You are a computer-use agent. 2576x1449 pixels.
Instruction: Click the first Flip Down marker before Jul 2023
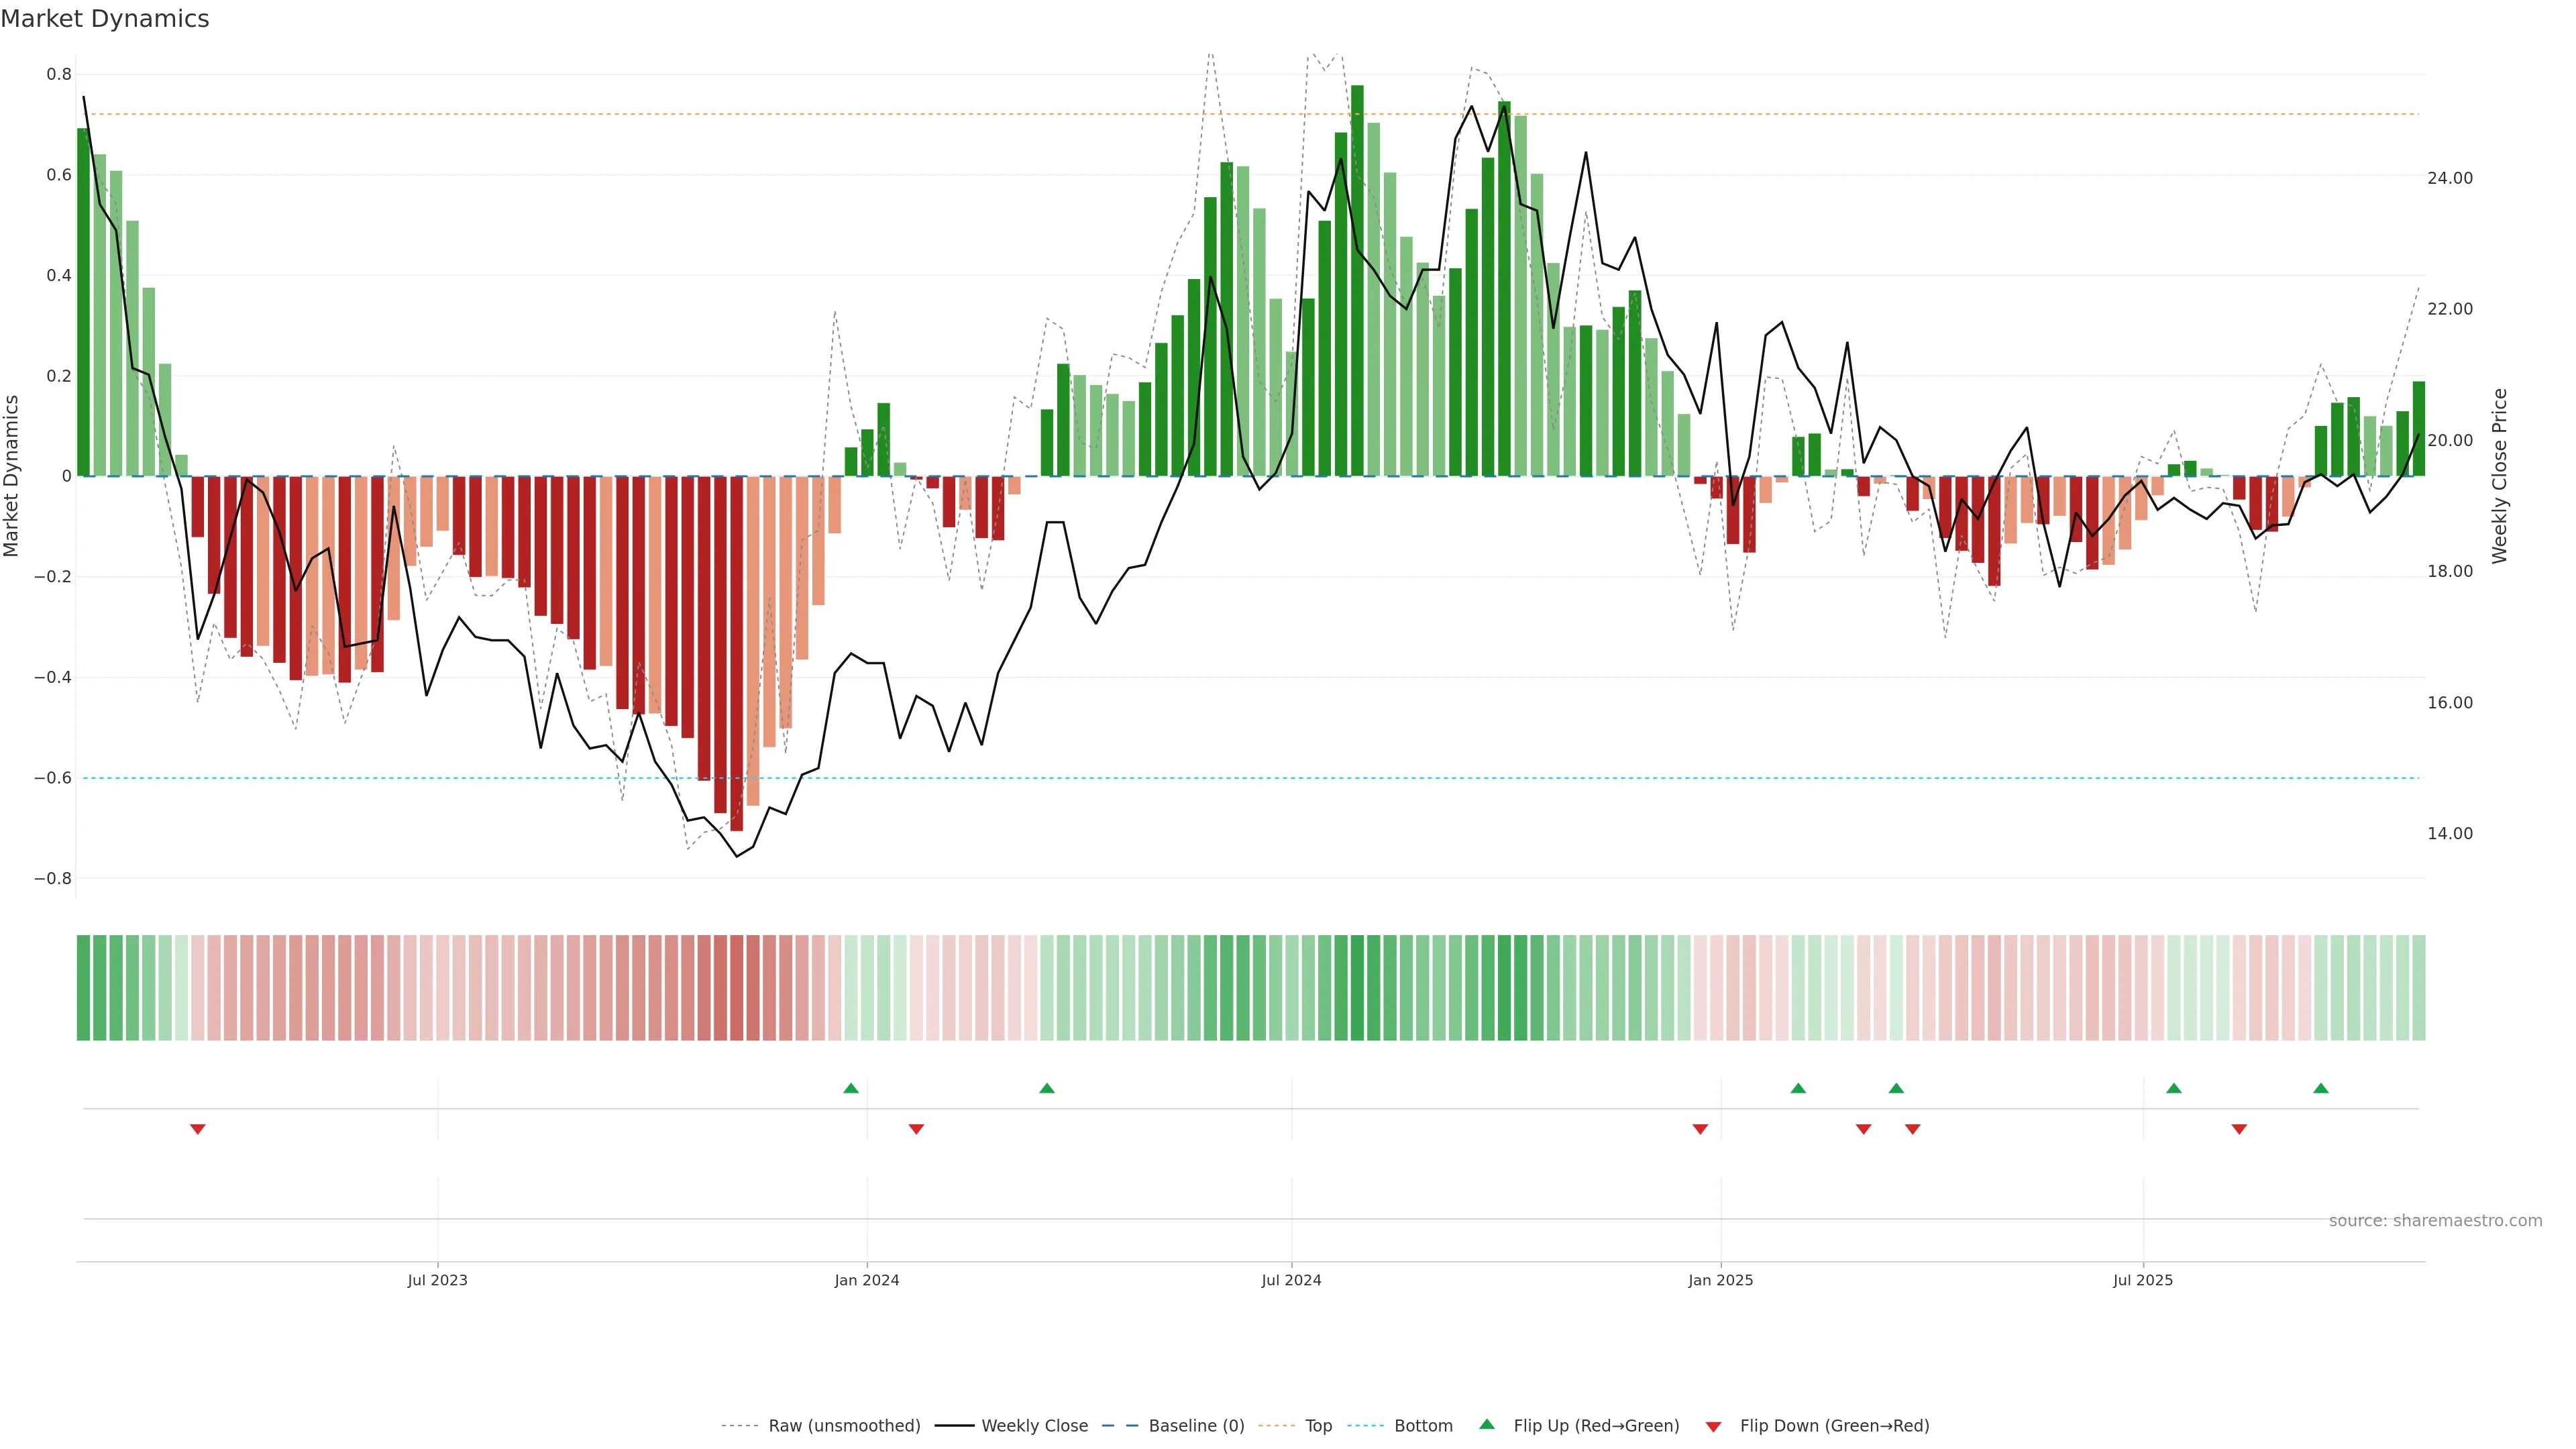(198, 1129)
